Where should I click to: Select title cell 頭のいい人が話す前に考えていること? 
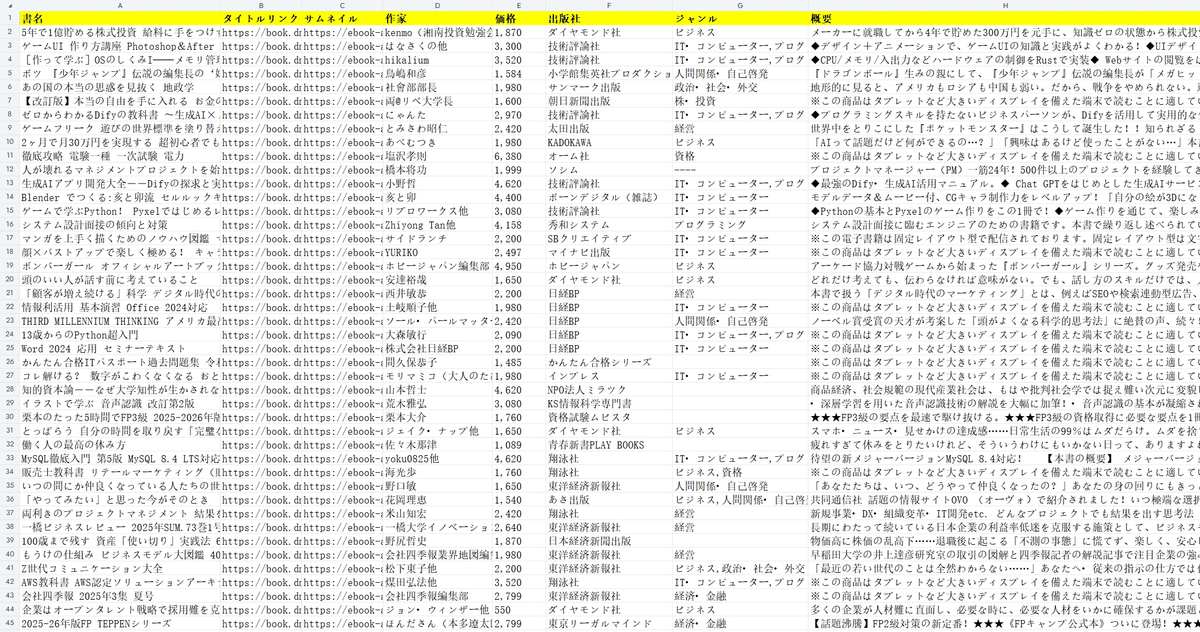[x=120, y=281]
